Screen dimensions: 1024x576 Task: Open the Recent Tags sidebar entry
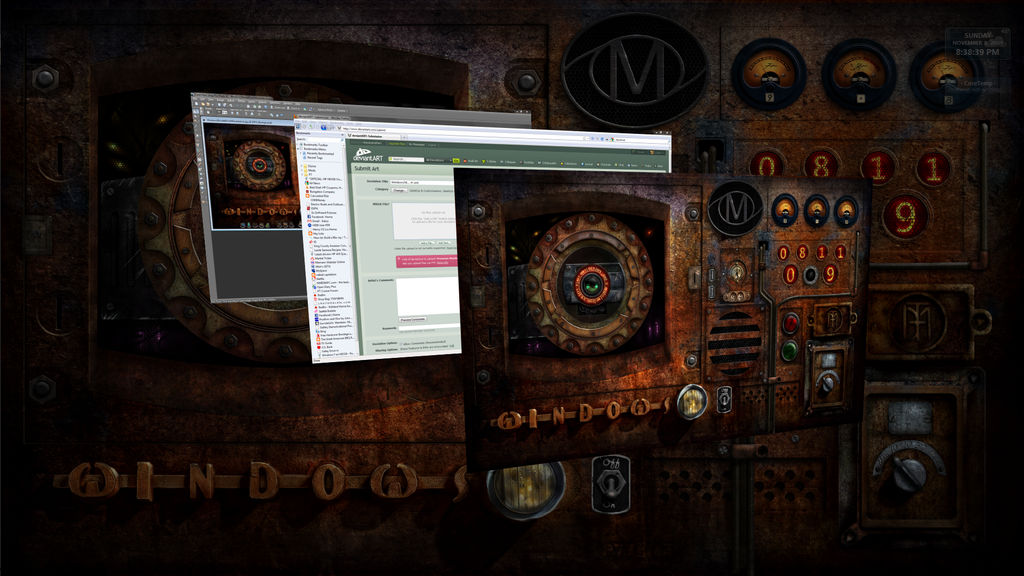313,157
